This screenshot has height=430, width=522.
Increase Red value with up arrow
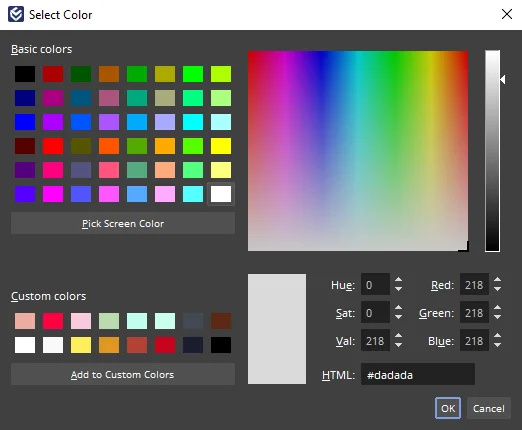tap(497, 281)
